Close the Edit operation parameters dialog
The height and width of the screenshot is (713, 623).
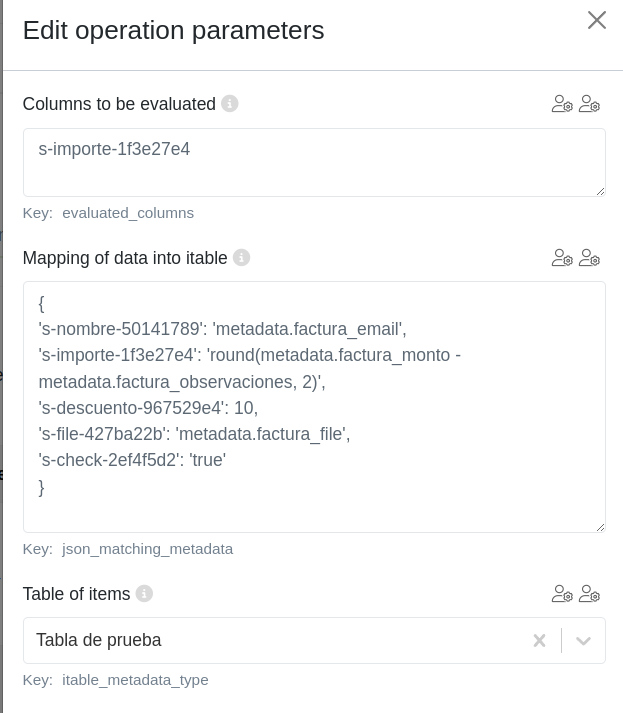pyautogui.click(x=597, y=20)
